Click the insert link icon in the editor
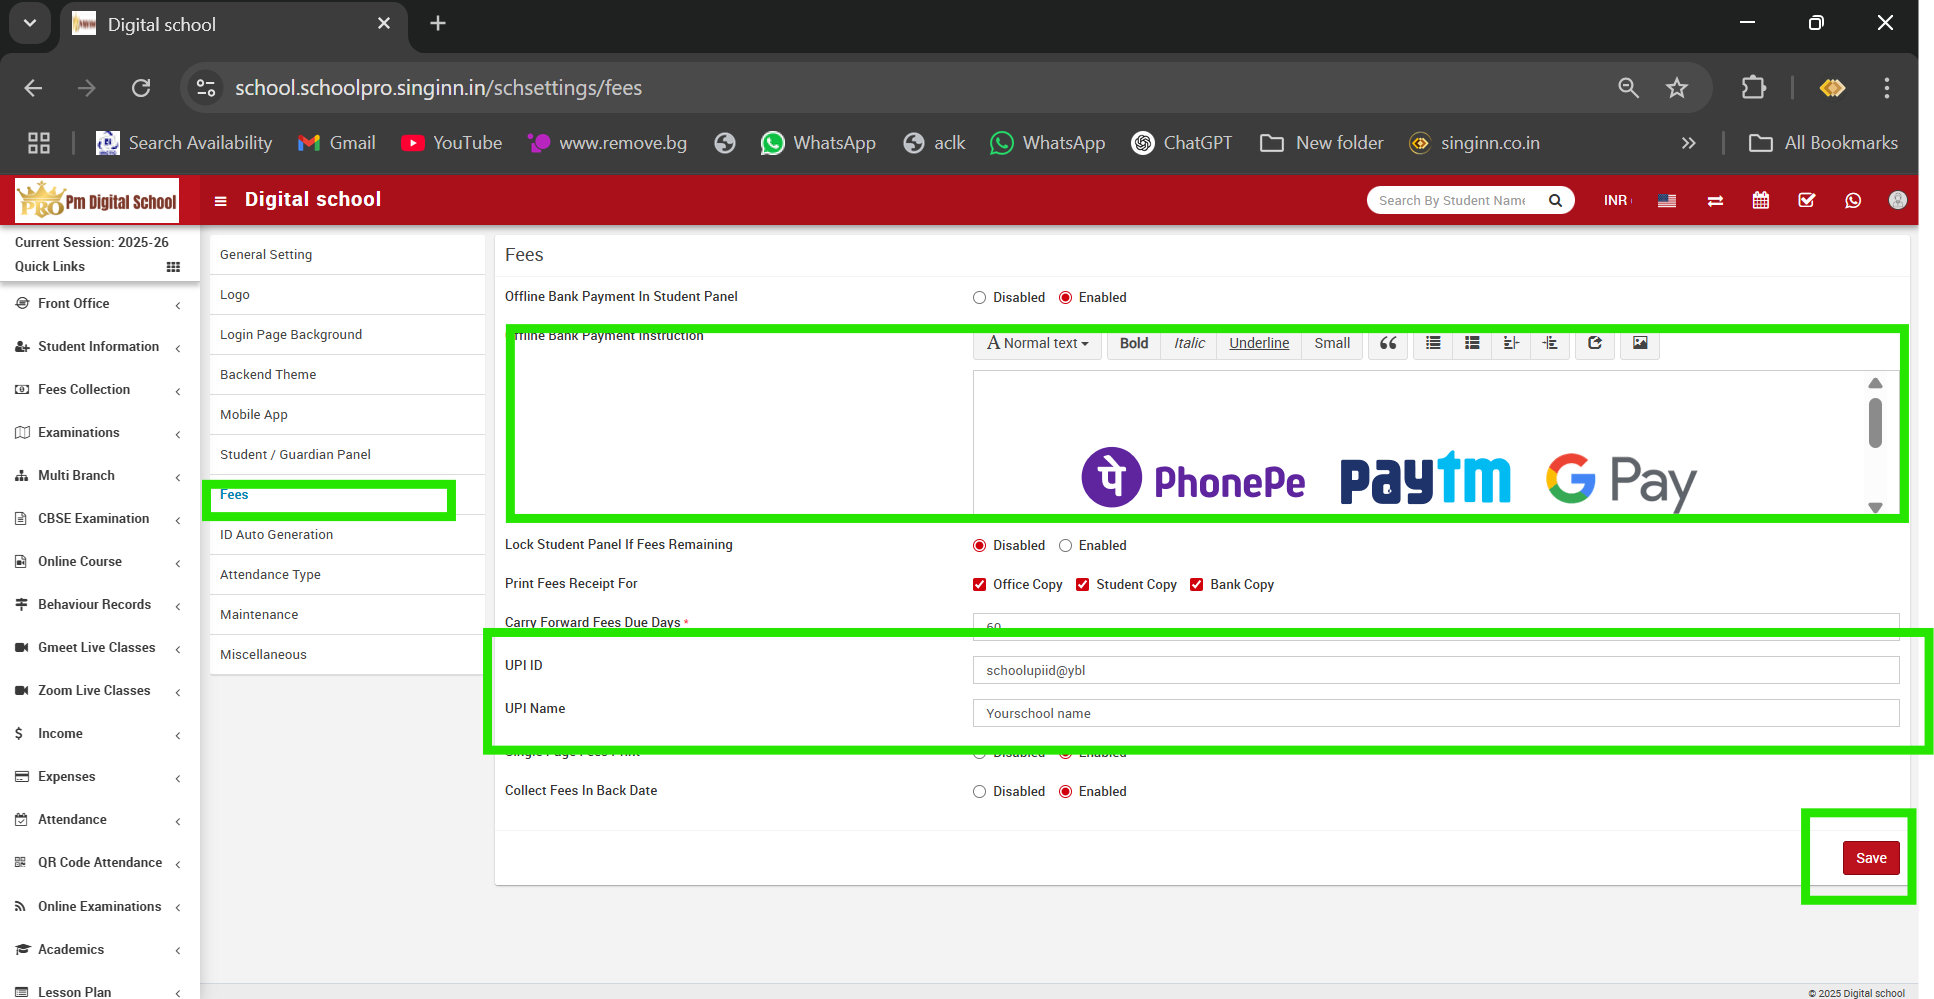The width and height of the screenshot is (1934, 999). [1595, 343]
